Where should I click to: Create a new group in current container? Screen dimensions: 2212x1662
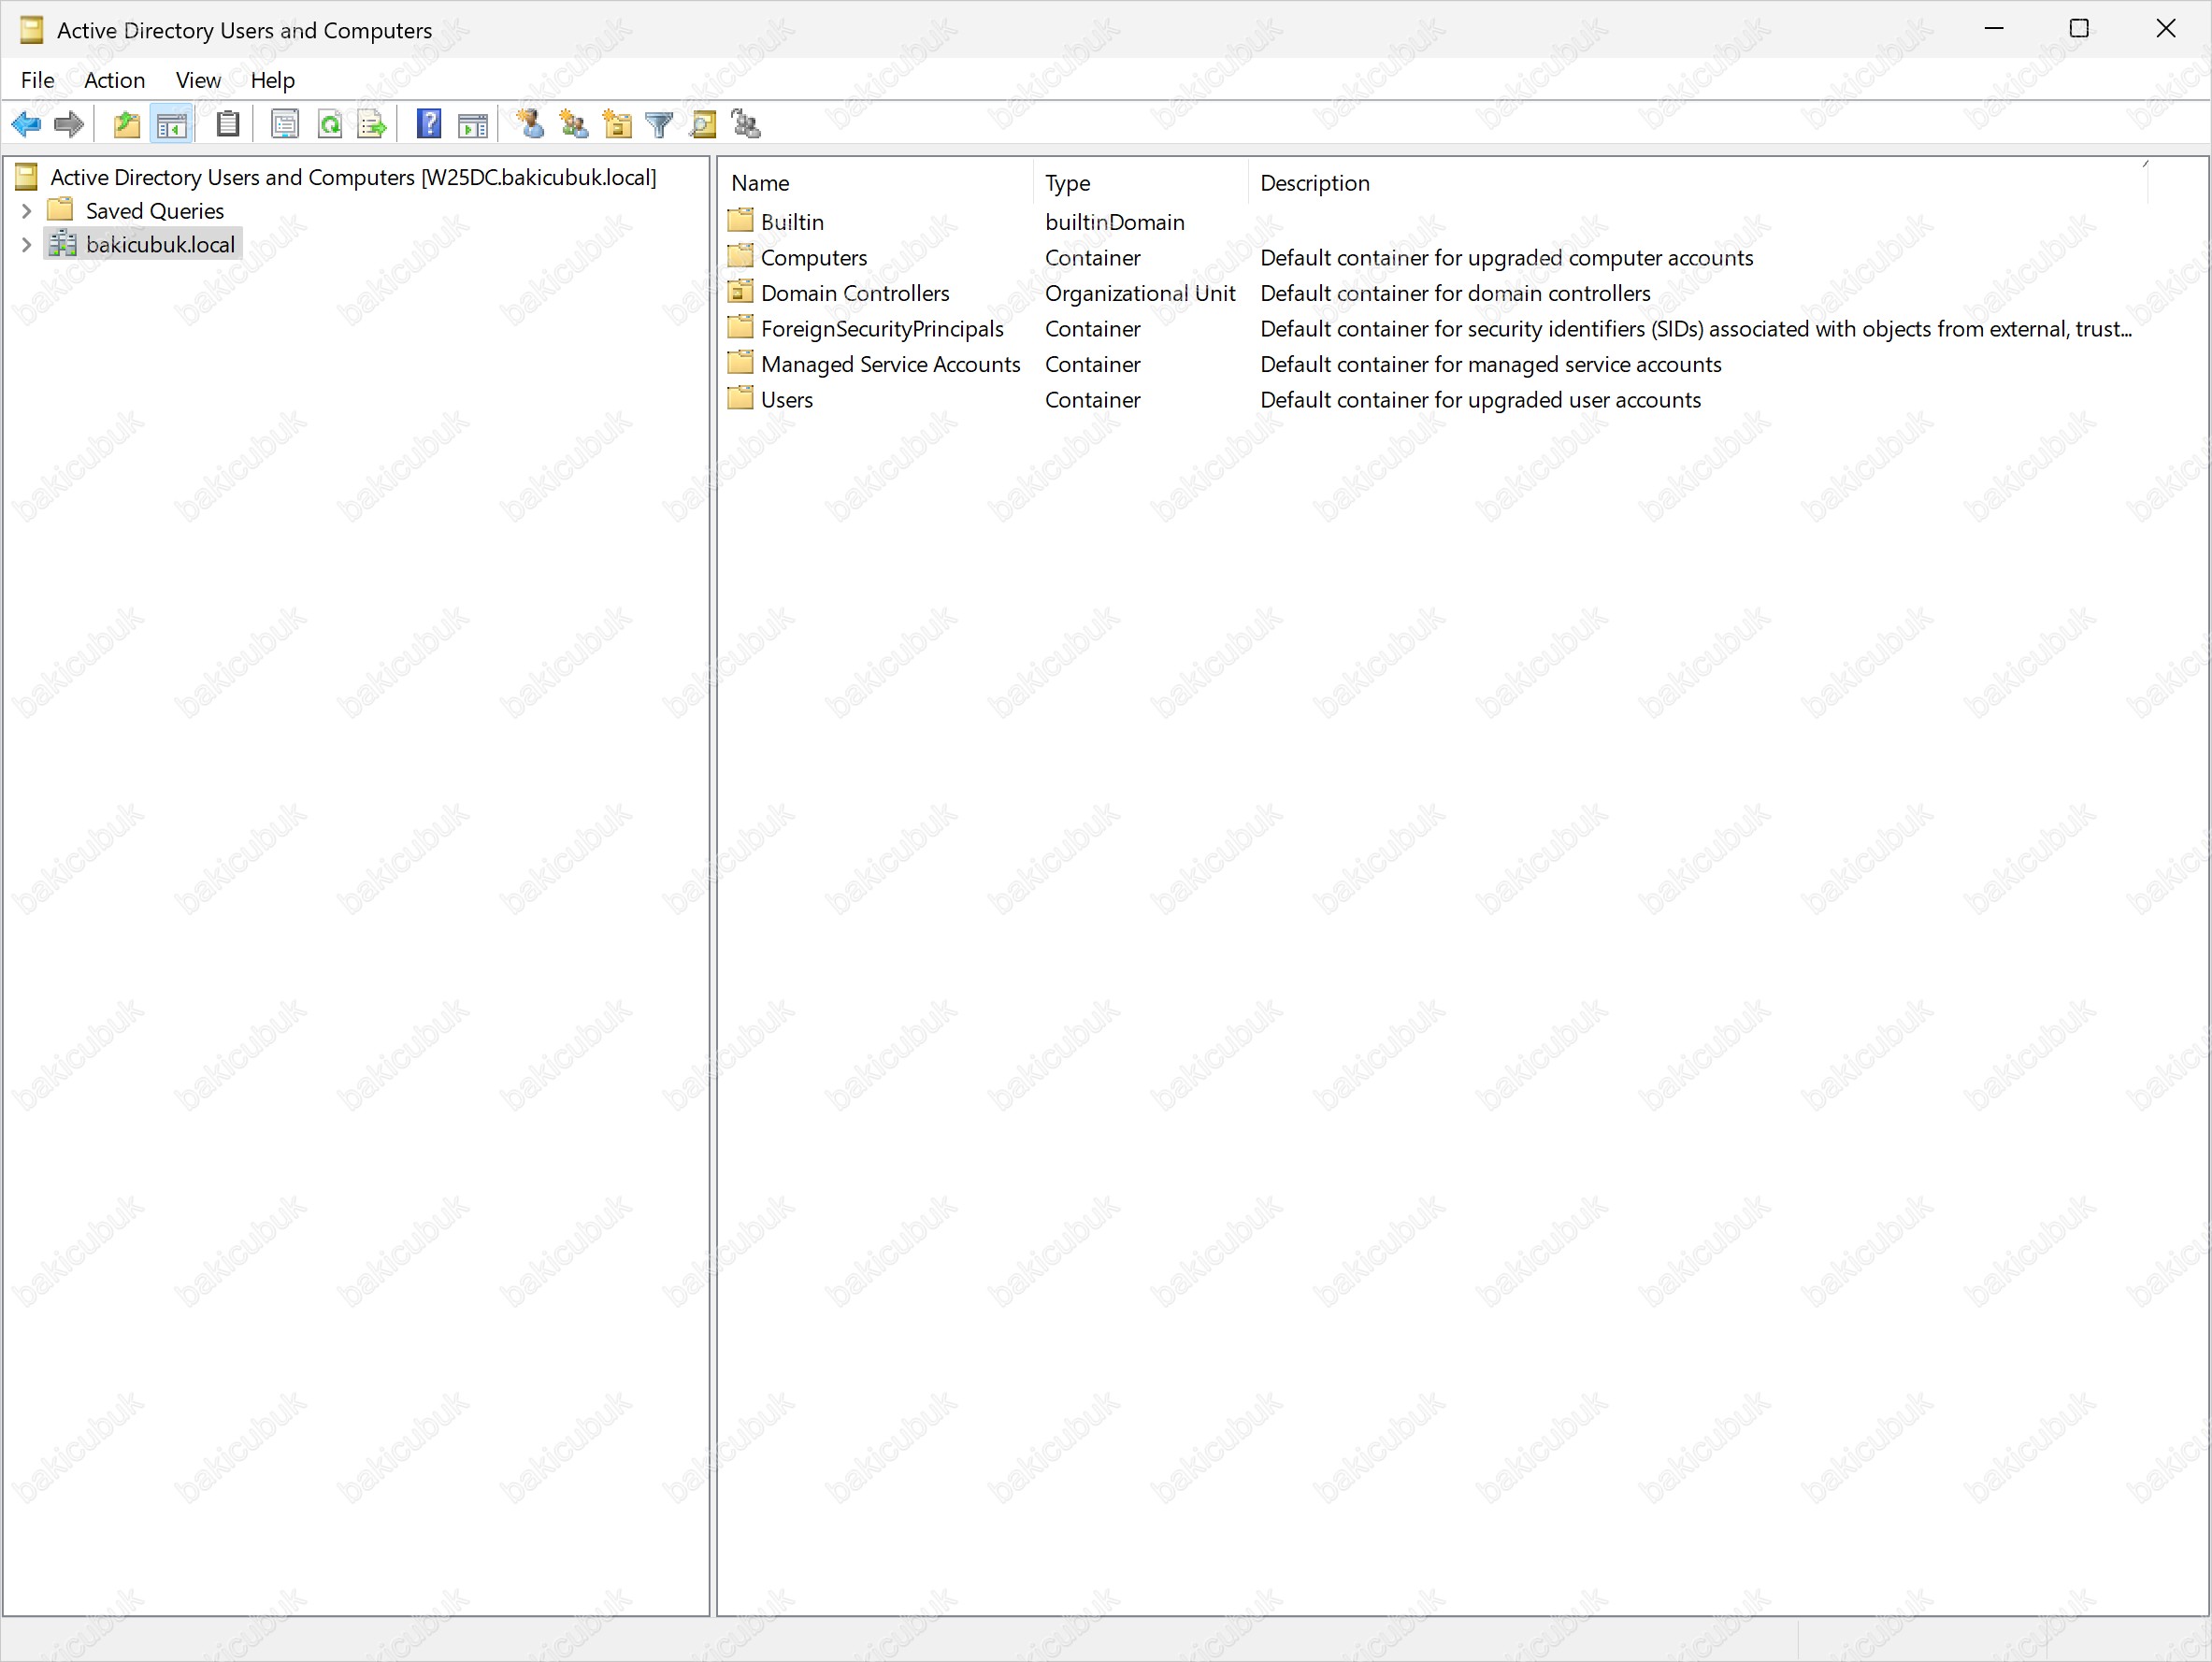(x=574, y=124)
